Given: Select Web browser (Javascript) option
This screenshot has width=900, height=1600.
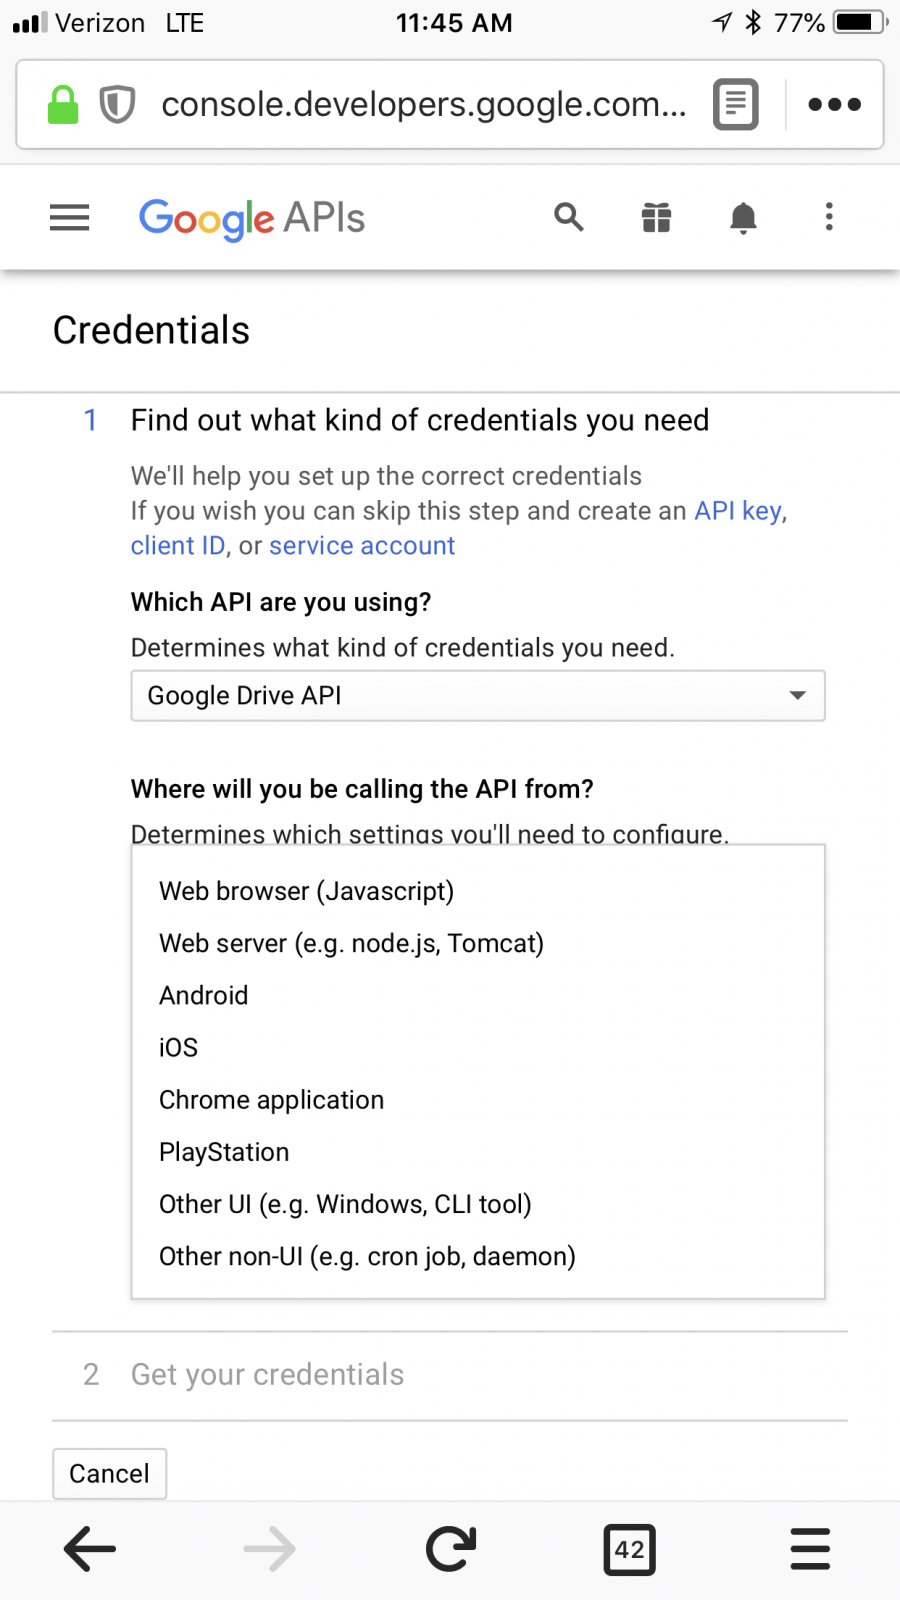Looking at the screenshot, I should coord(306,891).
